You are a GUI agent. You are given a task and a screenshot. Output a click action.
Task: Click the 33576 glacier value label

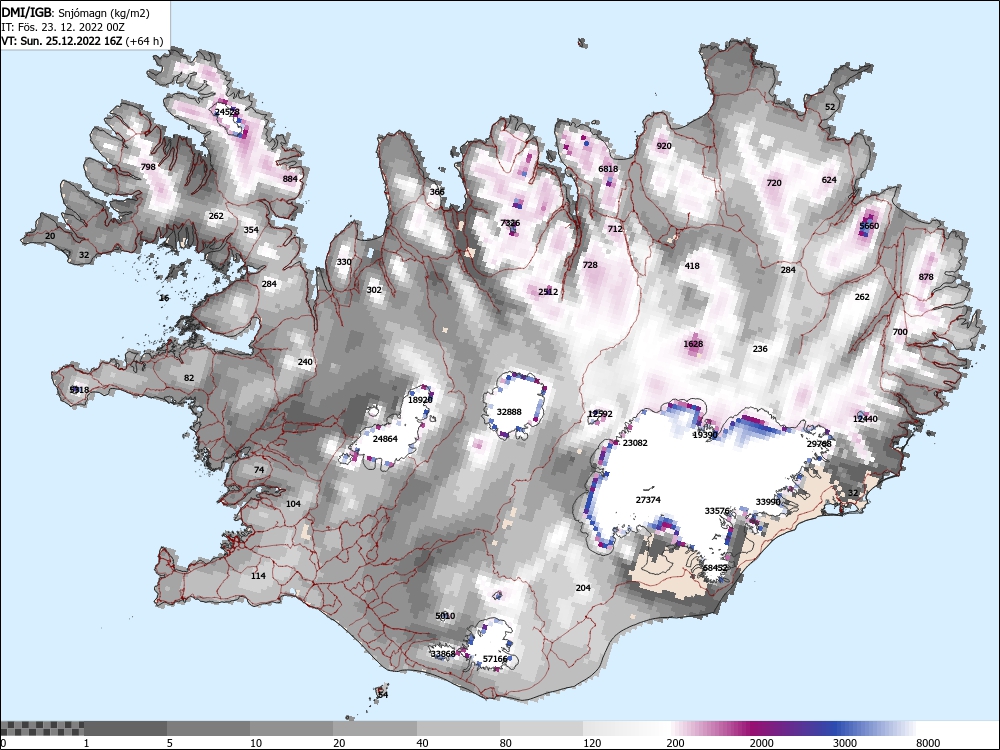[x=717, y=511]
